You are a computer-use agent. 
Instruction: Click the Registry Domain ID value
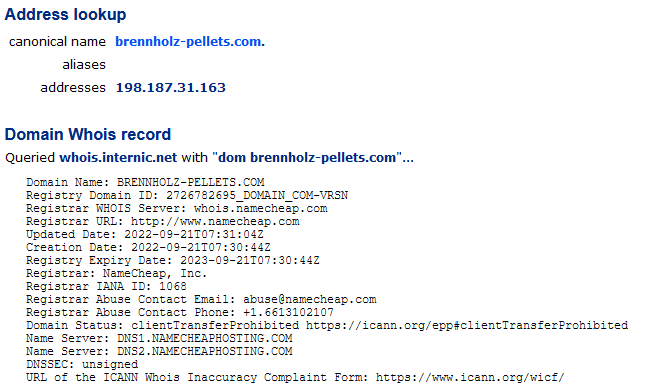coord(257,196)
